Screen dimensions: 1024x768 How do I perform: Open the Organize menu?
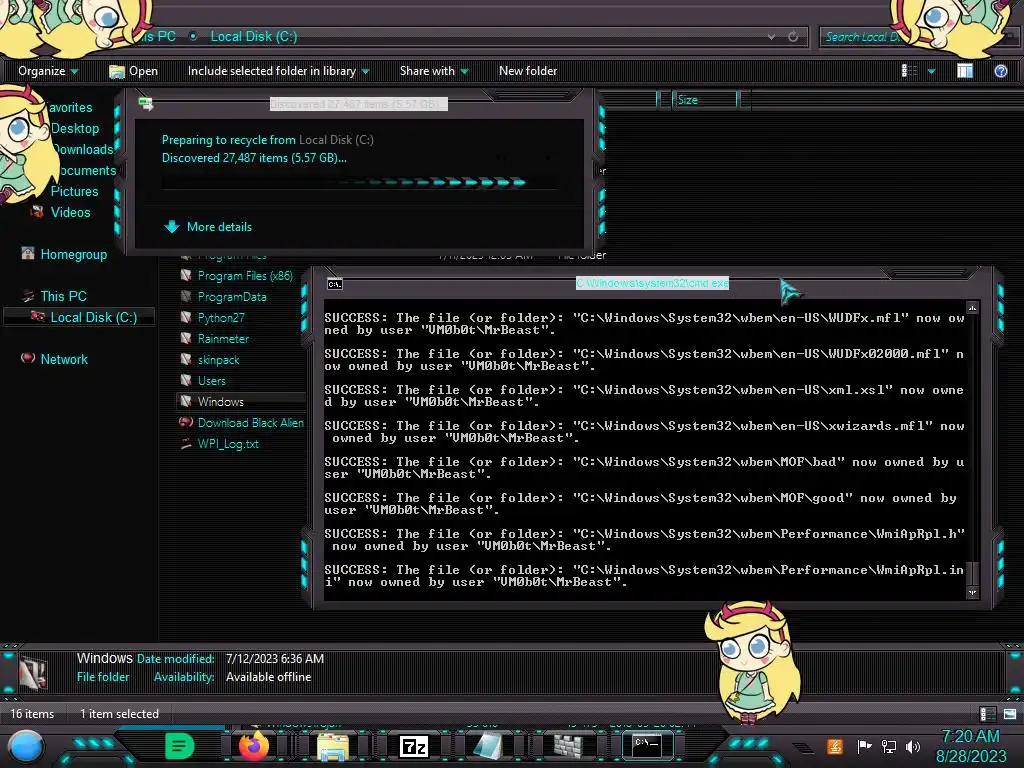coord(48,71)
